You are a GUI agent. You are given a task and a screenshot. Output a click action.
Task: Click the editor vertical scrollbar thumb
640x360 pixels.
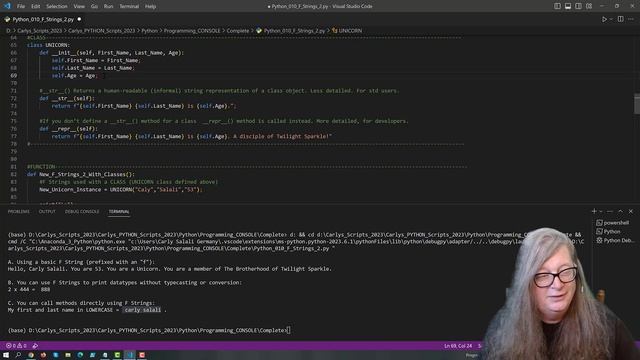[637, 104]
